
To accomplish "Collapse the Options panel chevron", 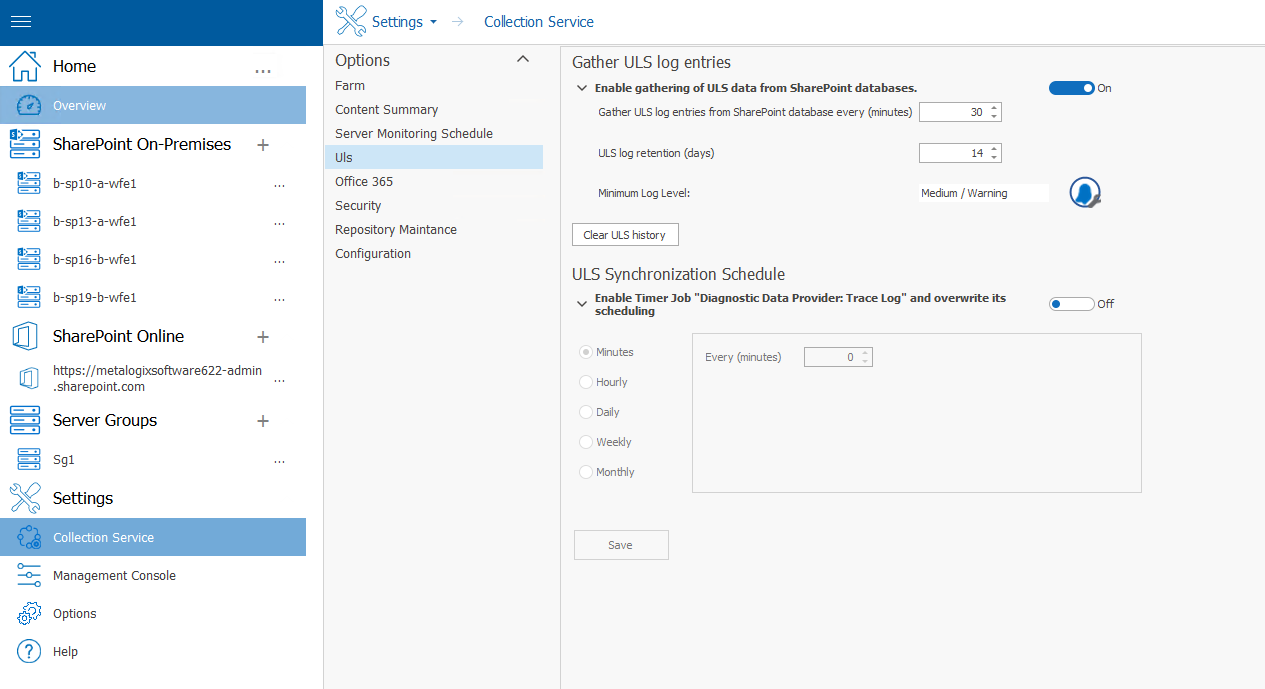I will click(522, 60).
